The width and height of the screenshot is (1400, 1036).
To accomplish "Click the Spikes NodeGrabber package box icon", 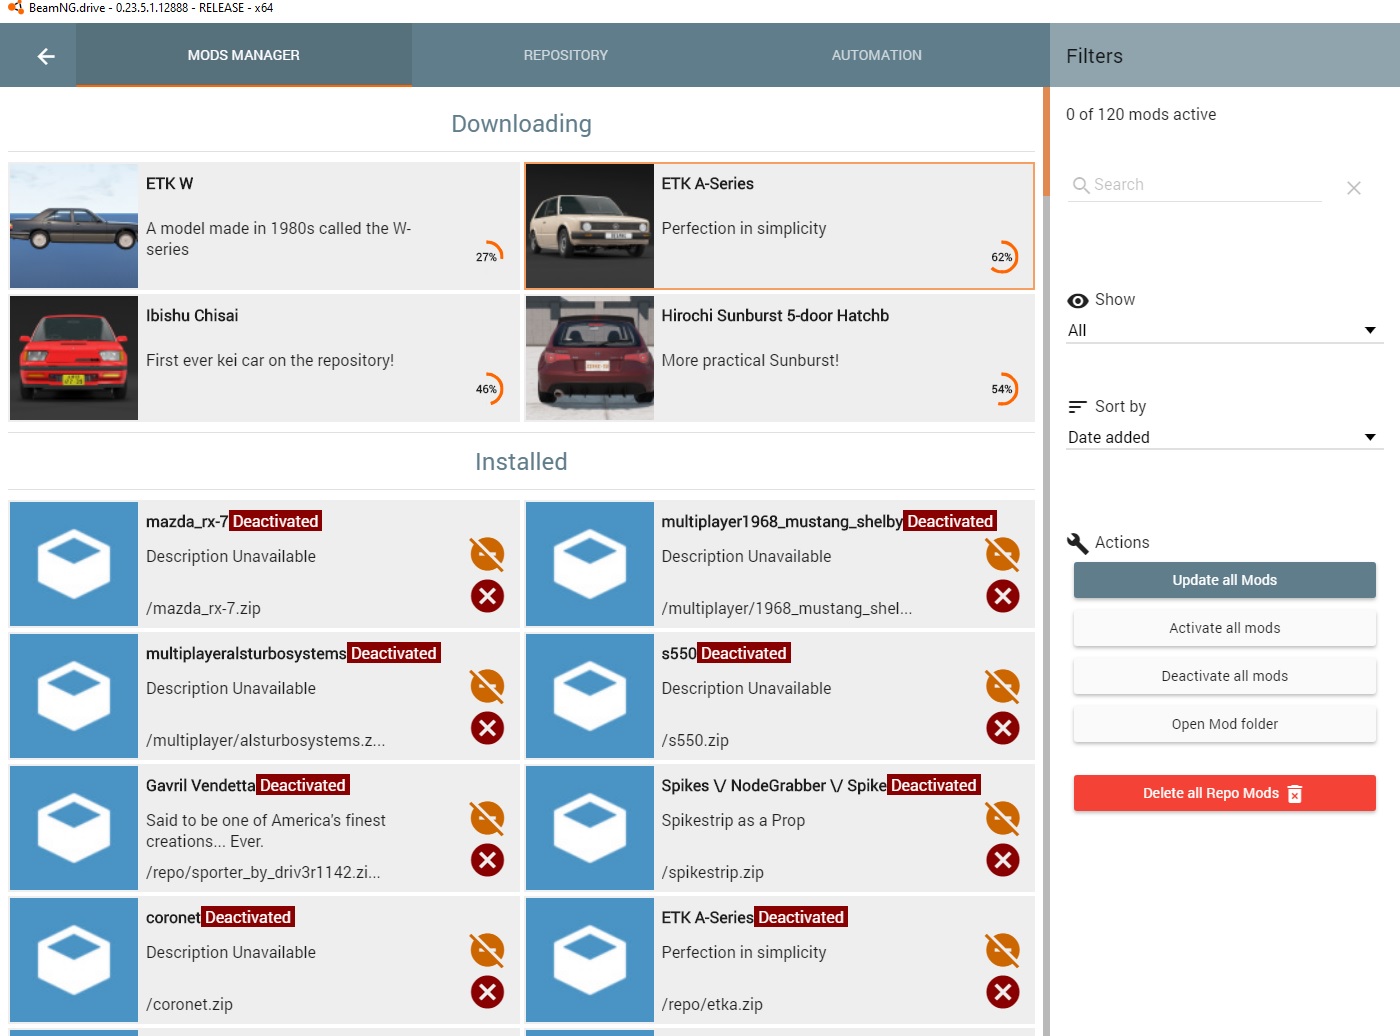I will click(x=590, y=828).
